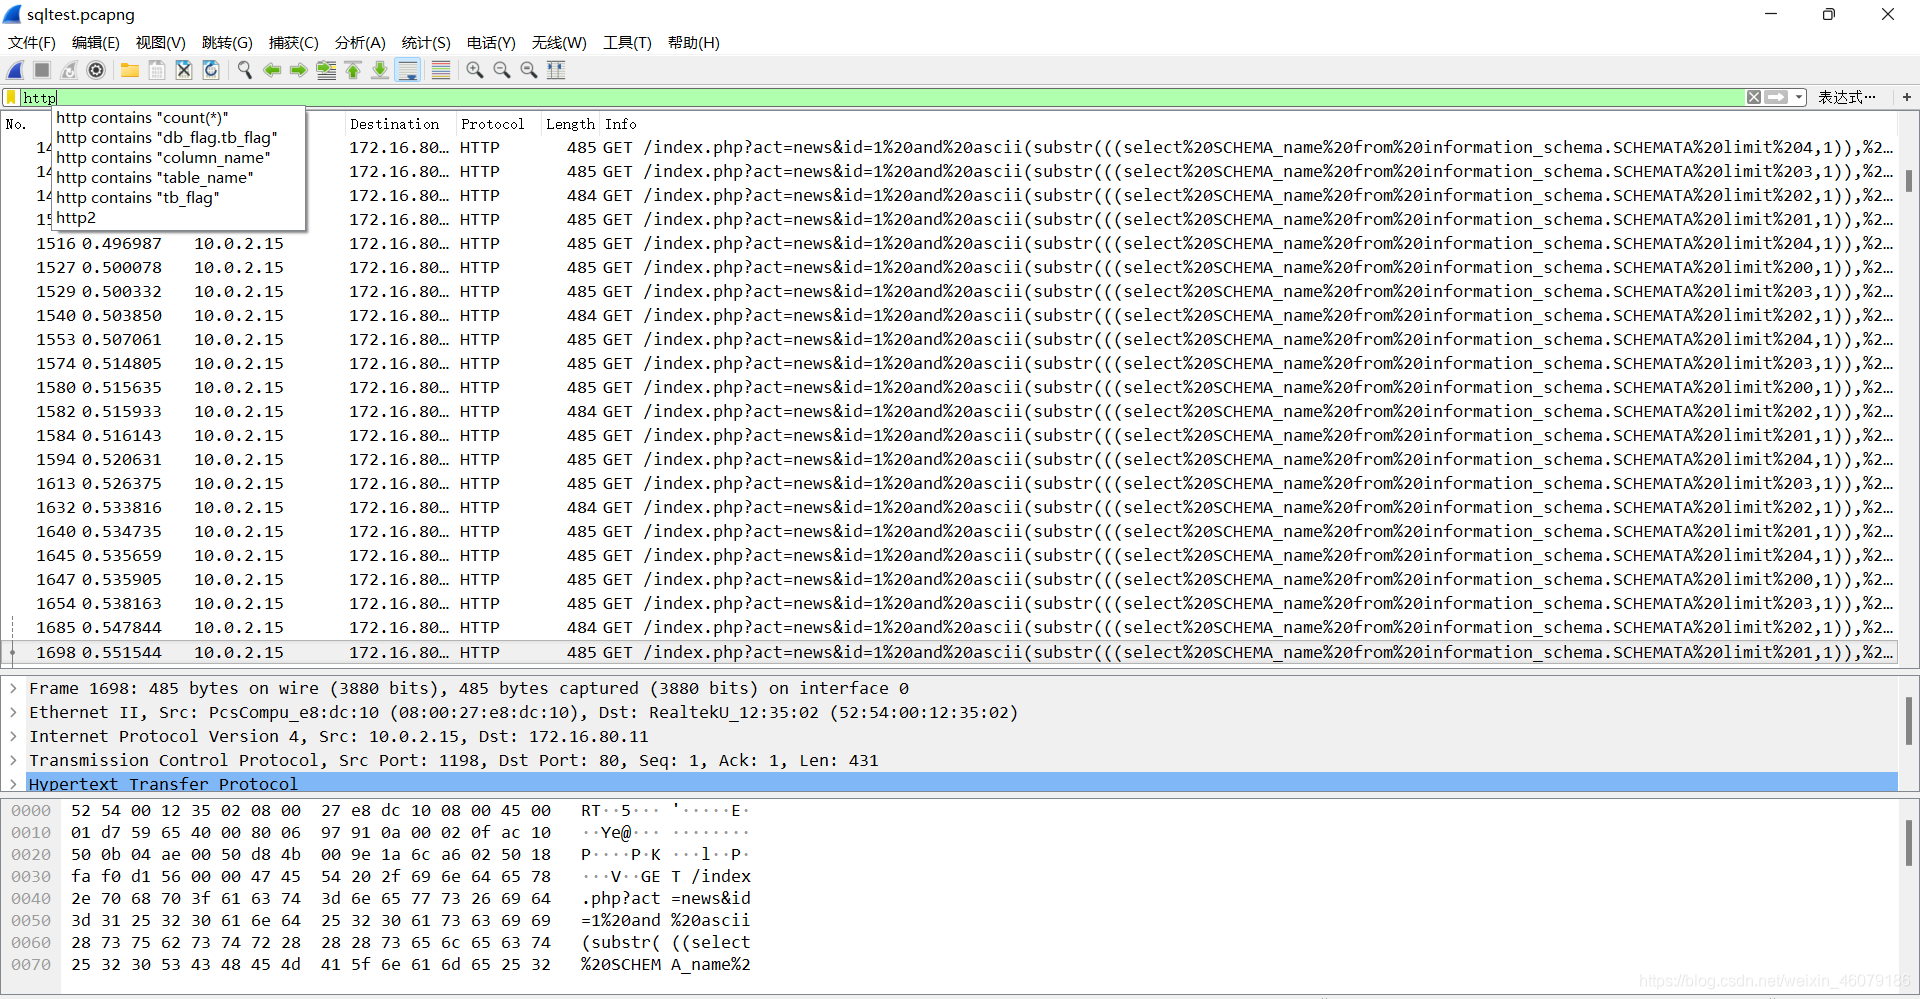Toggle auto-scroll during live capture
1920x999 pixels.
[x=408, y=70]
